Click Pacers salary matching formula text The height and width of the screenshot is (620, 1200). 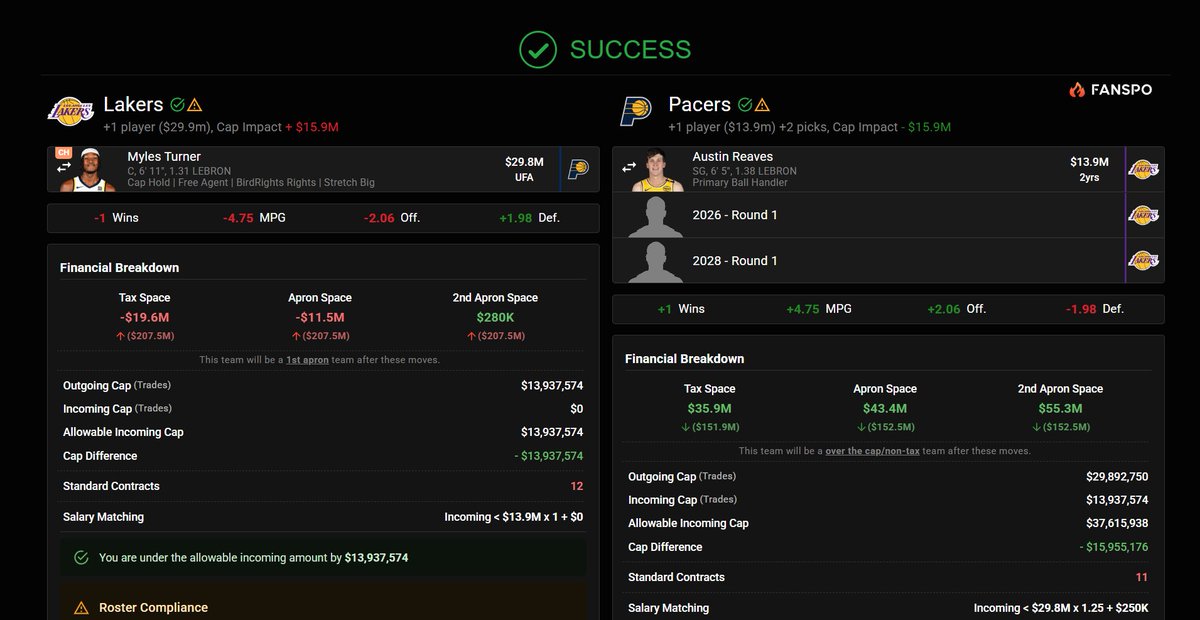point(1061,608)
